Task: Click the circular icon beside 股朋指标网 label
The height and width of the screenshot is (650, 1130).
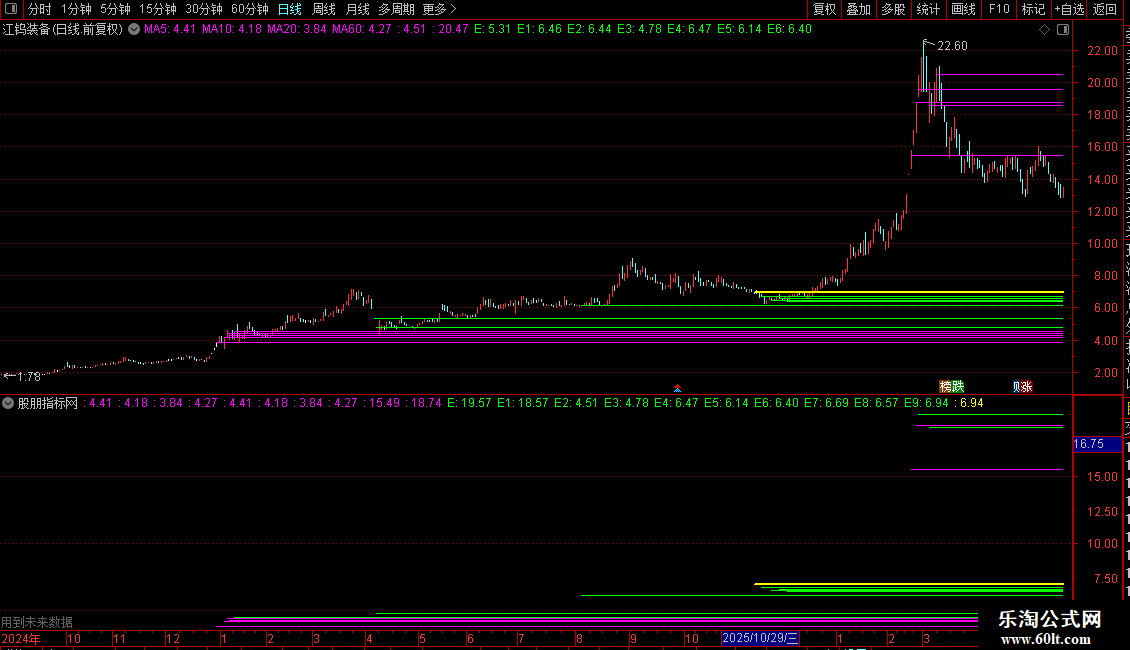Action: tap(8, 404)
